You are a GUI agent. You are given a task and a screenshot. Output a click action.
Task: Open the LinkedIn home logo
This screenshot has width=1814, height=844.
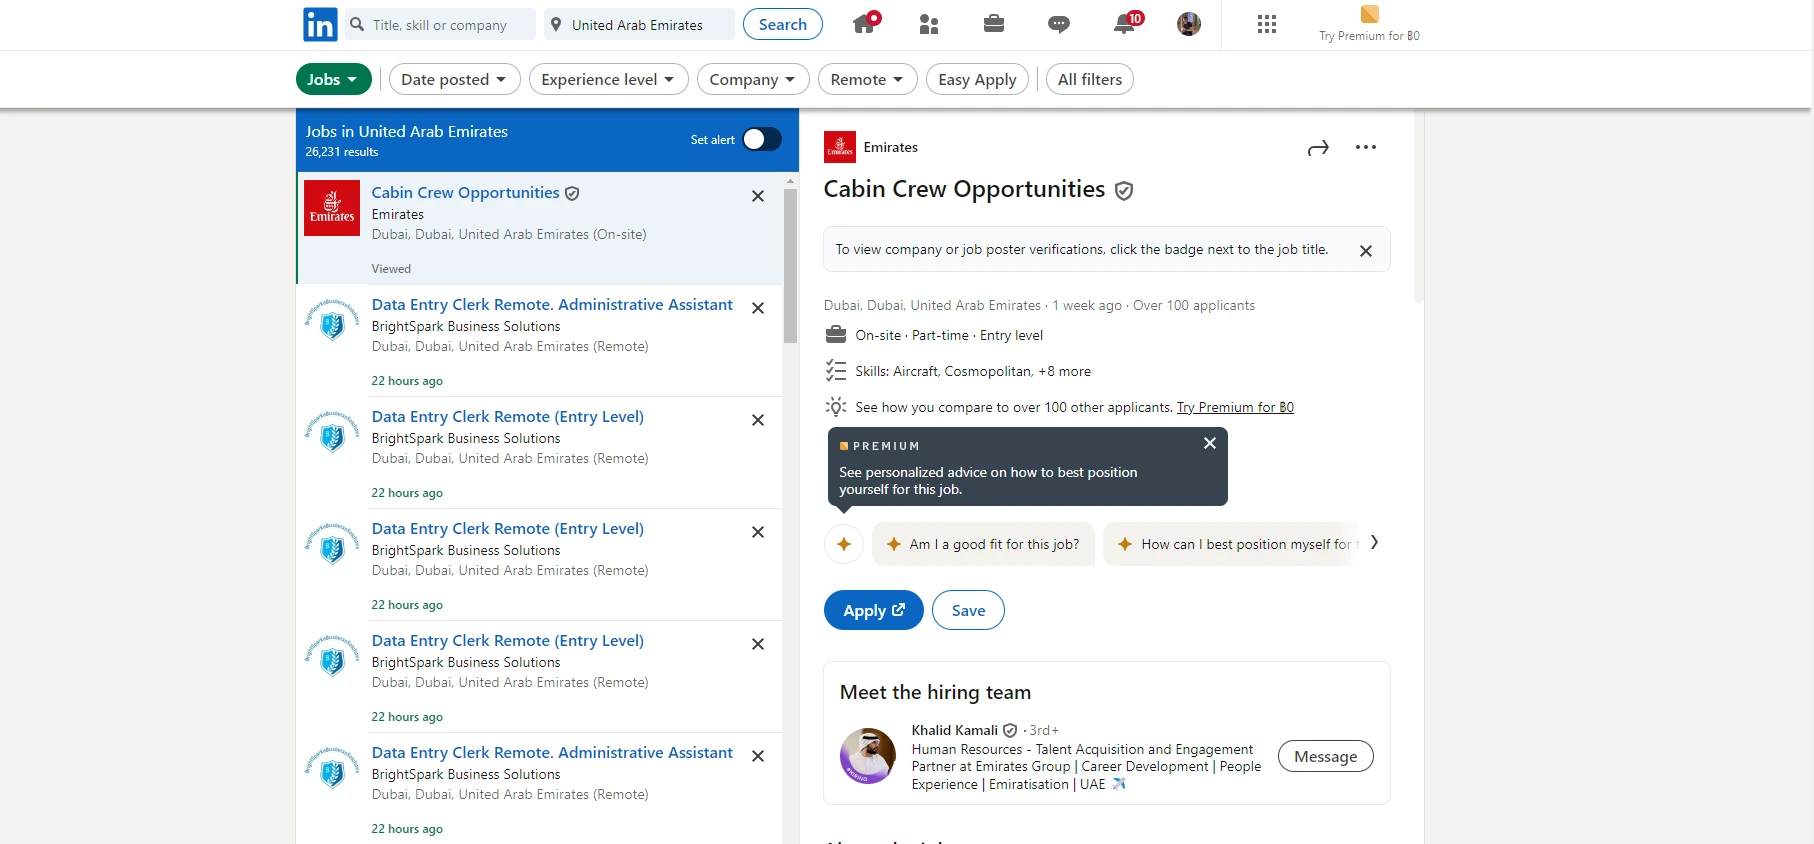pyautogui.click(x=320, y=24)
